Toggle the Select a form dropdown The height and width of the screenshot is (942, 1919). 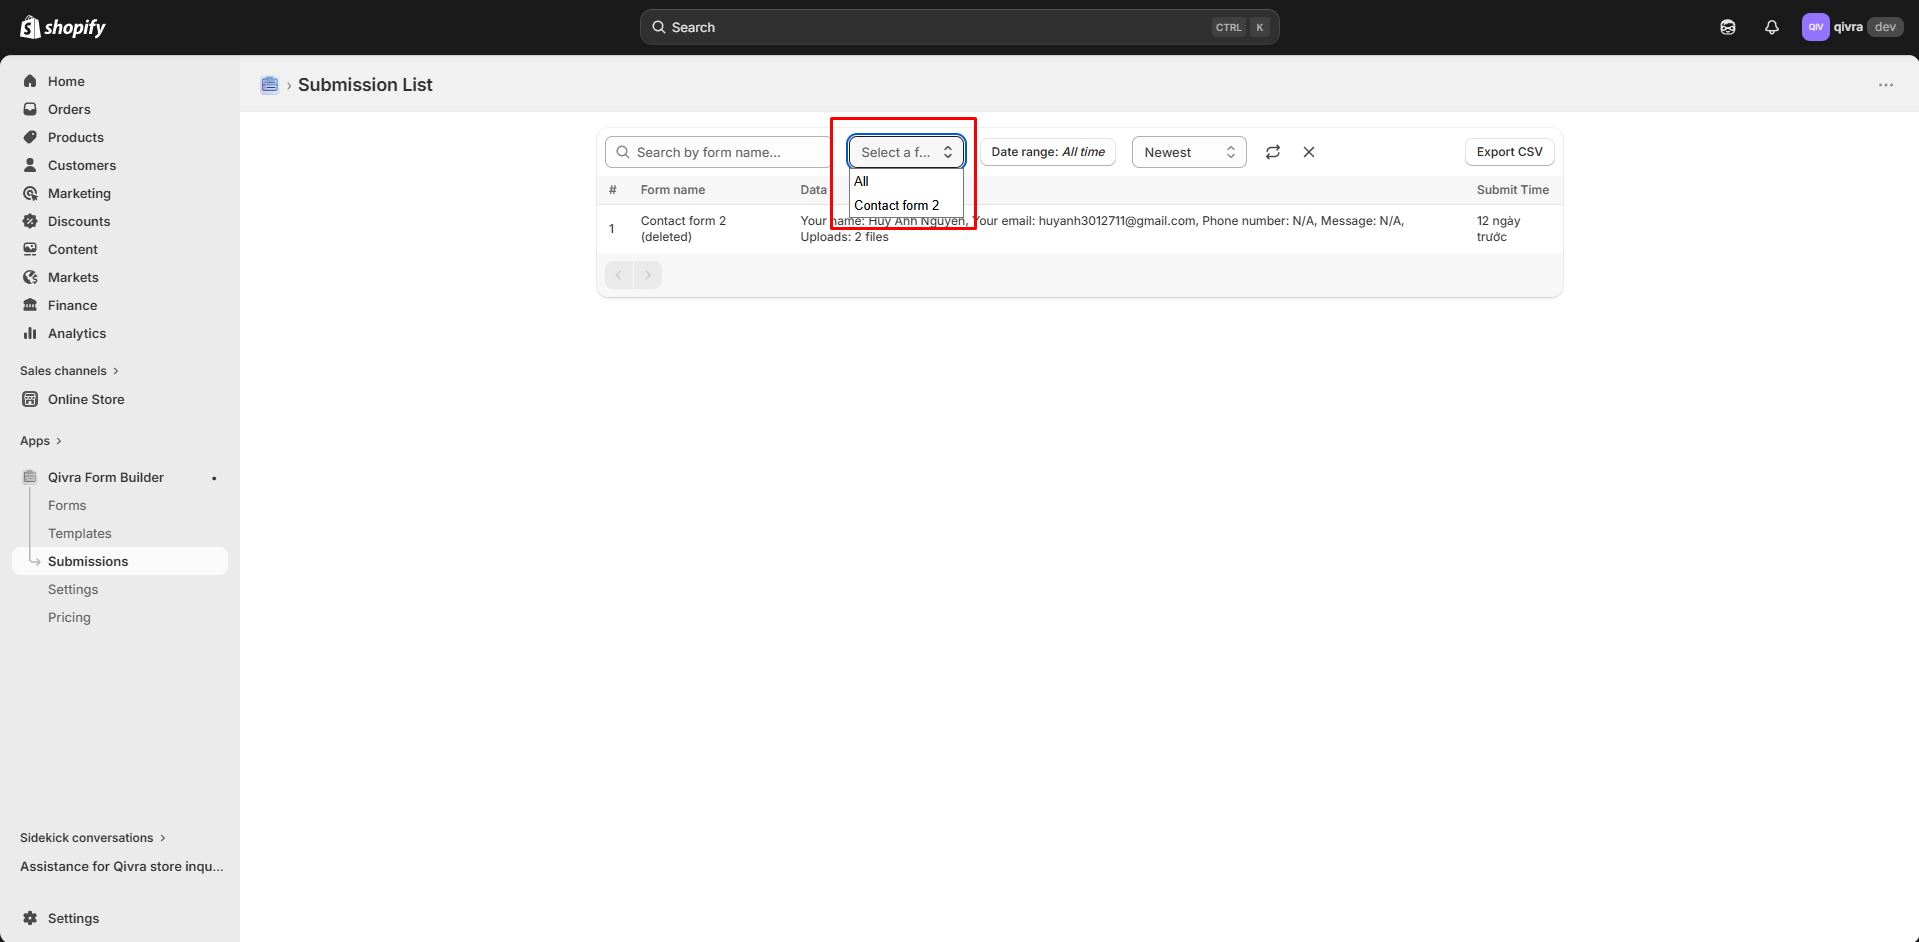[x=906, y=152]
